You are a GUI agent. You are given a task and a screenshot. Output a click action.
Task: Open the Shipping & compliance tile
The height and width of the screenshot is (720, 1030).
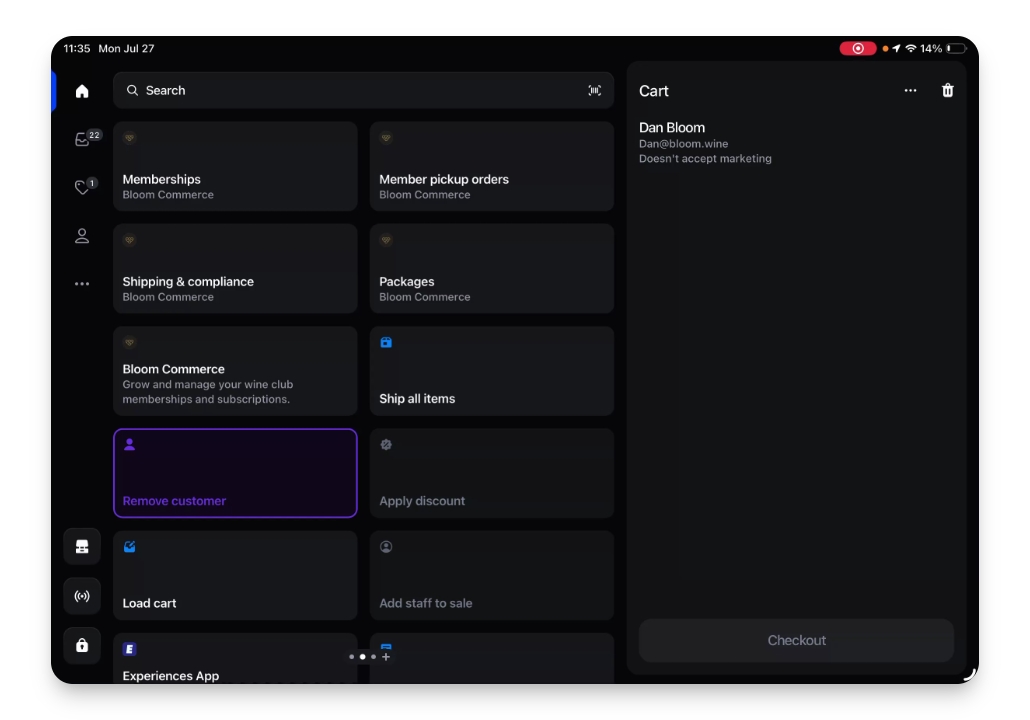235,269
